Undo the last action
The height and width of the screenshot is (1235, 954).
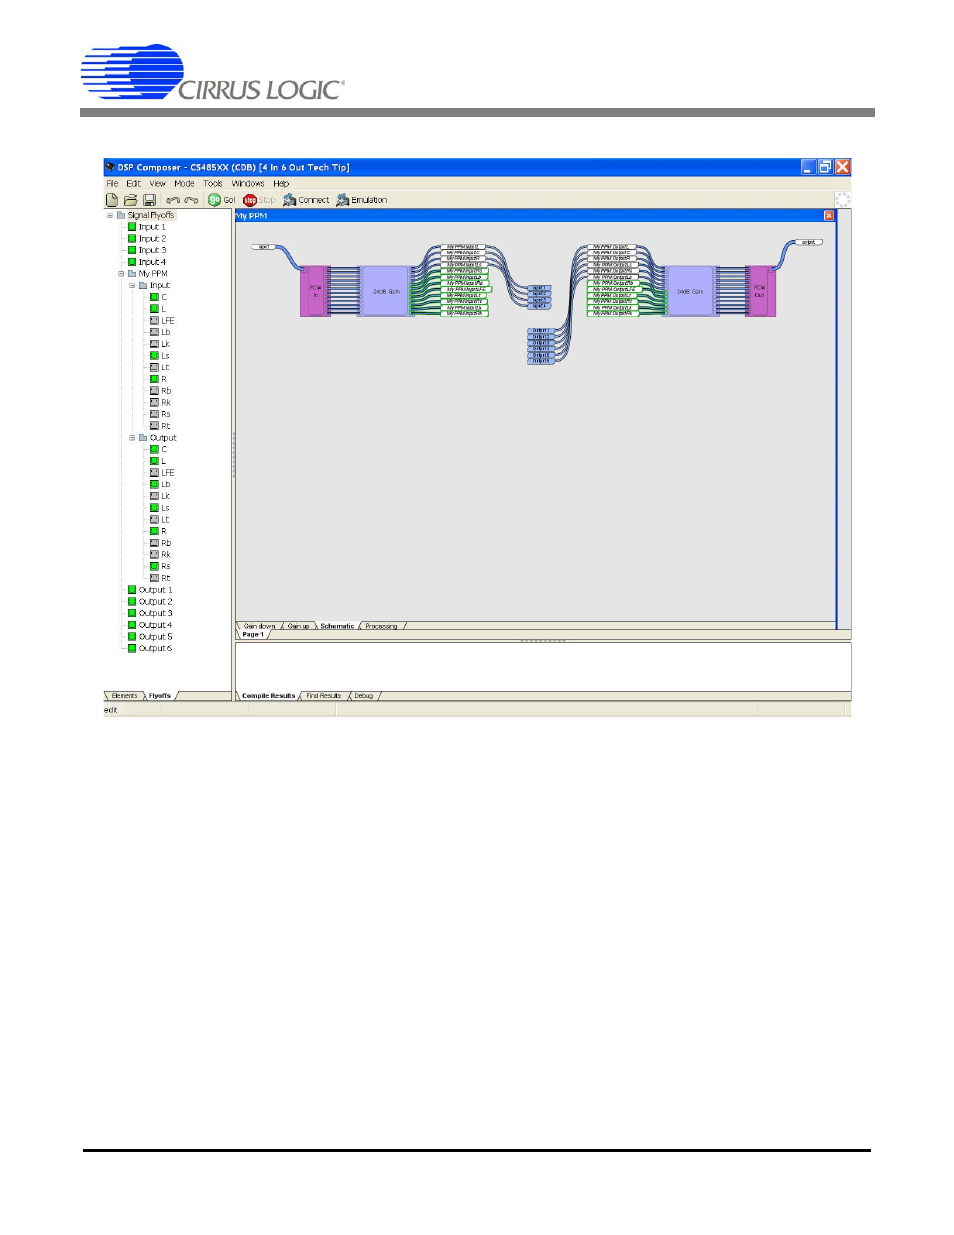(173, 200)
